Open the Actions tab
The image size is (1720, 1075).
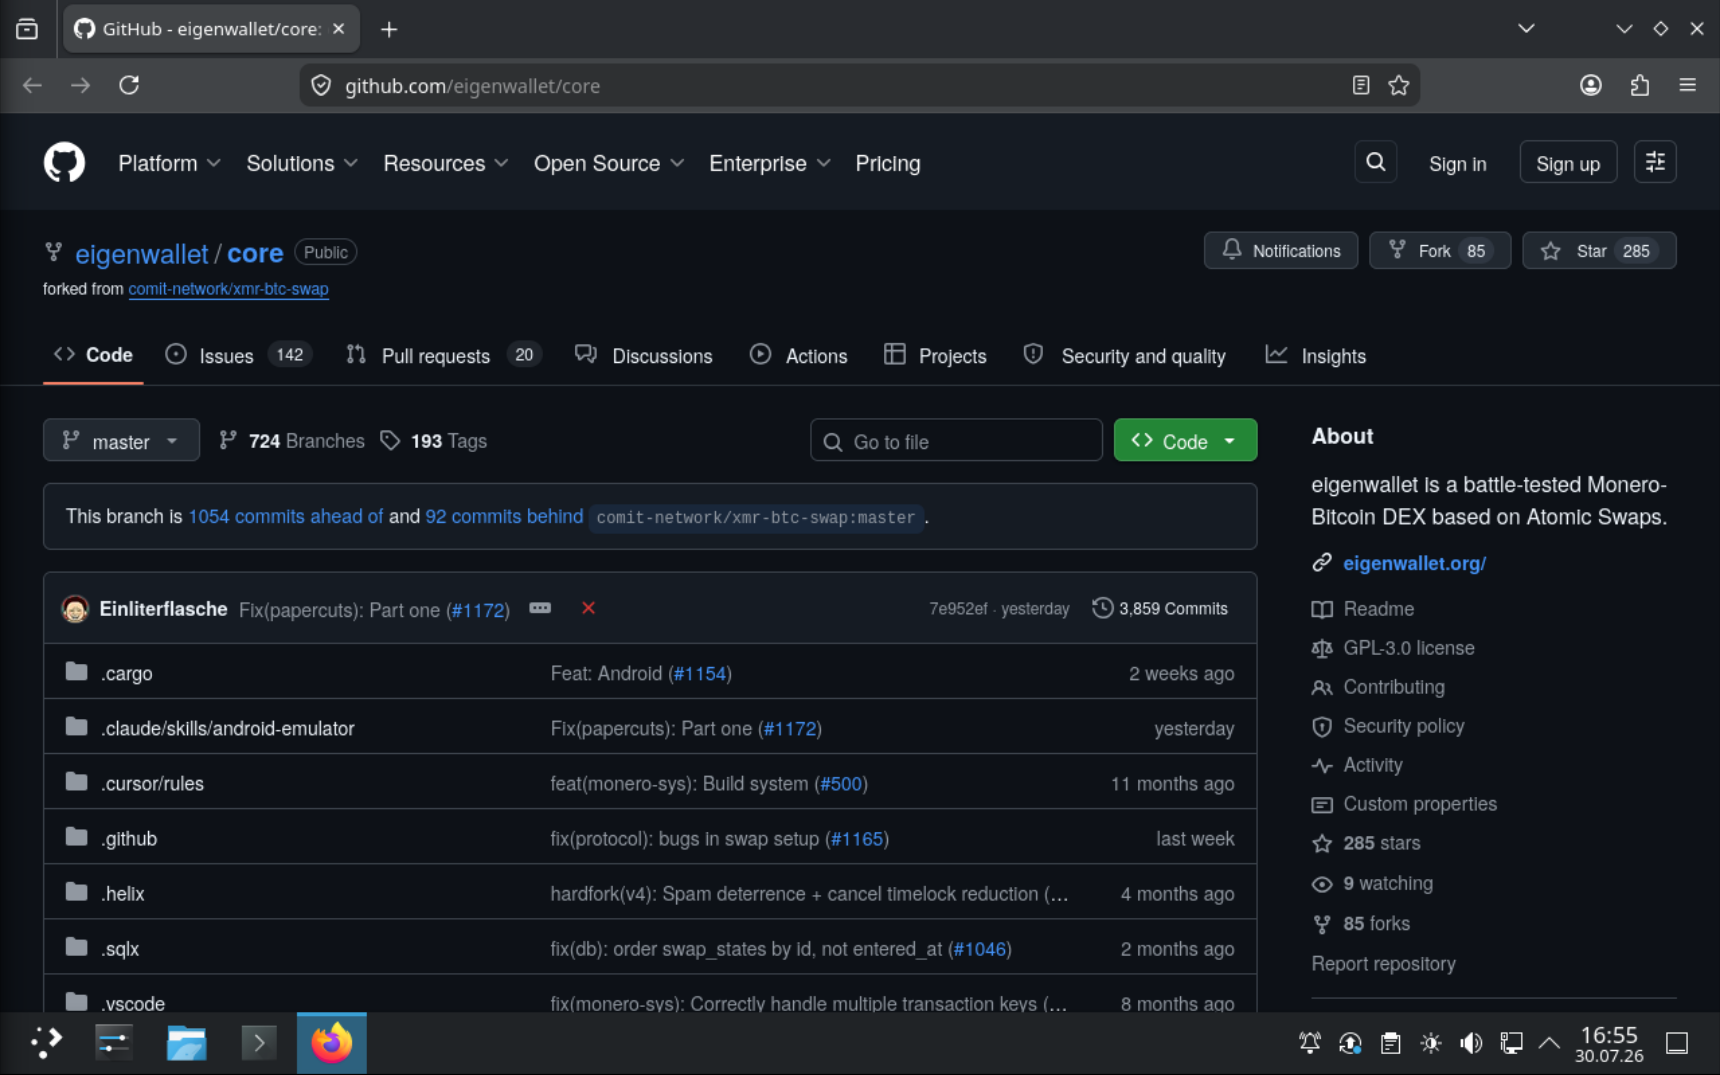798,355
